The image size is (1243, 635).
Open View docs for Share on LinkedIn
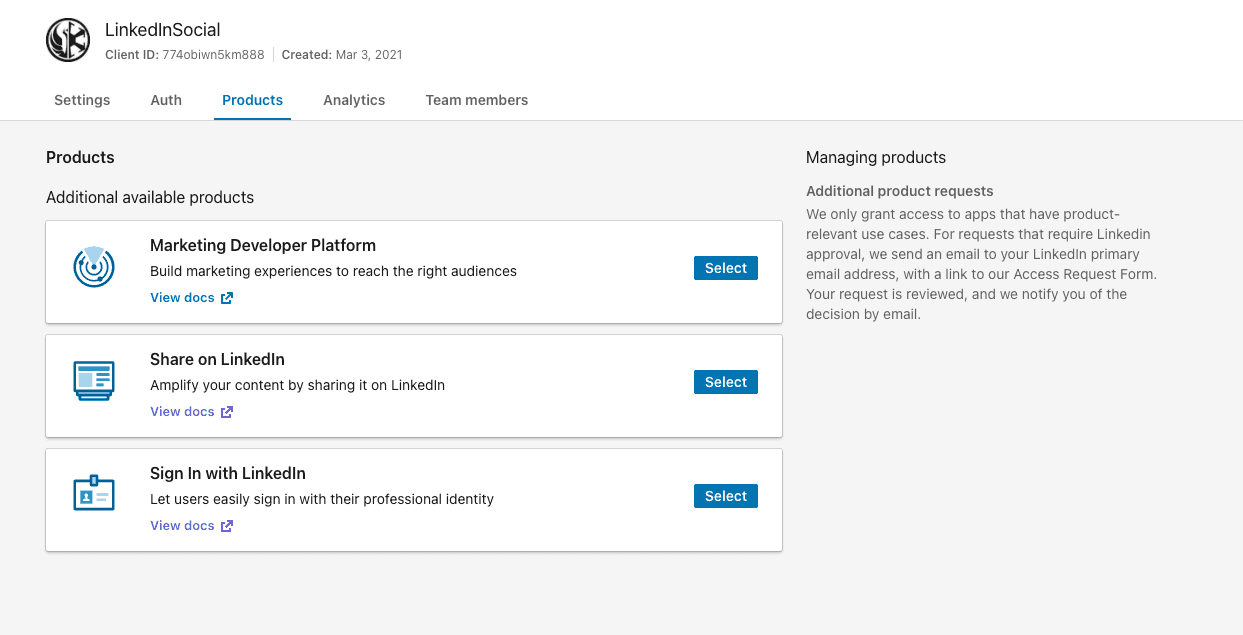182,412
